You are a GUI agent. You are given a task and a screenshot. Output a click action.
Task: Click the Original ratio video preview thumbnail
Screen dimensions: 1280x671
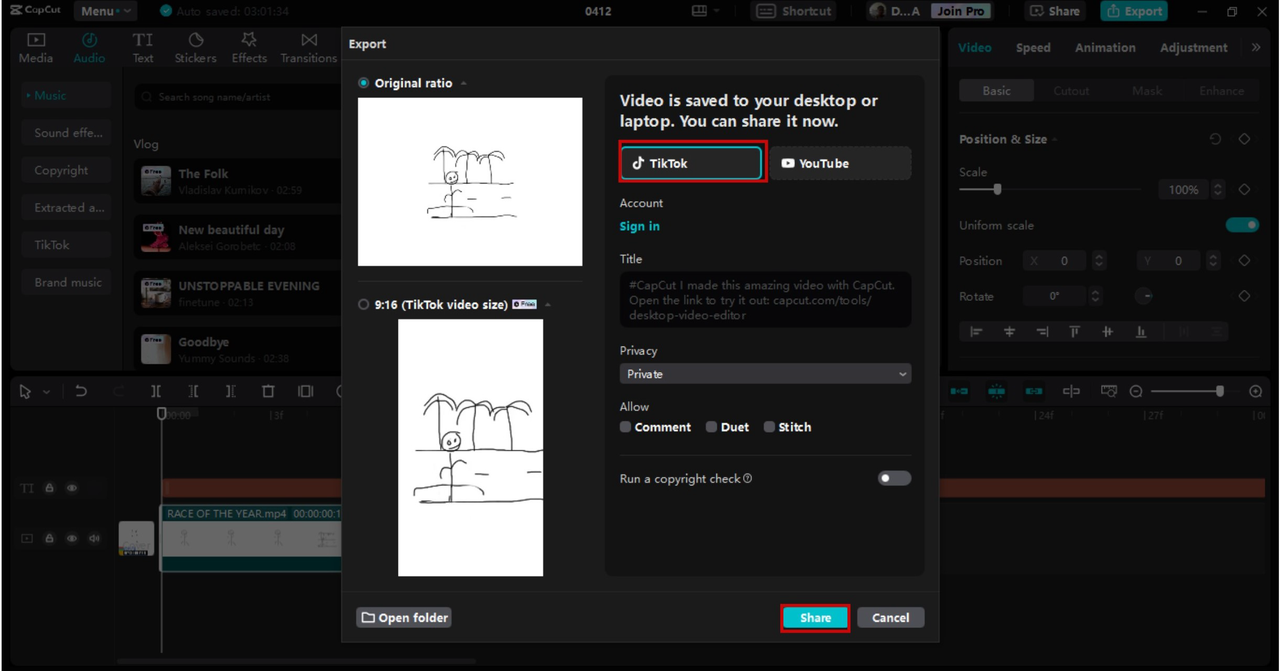[x=470, y=182]
